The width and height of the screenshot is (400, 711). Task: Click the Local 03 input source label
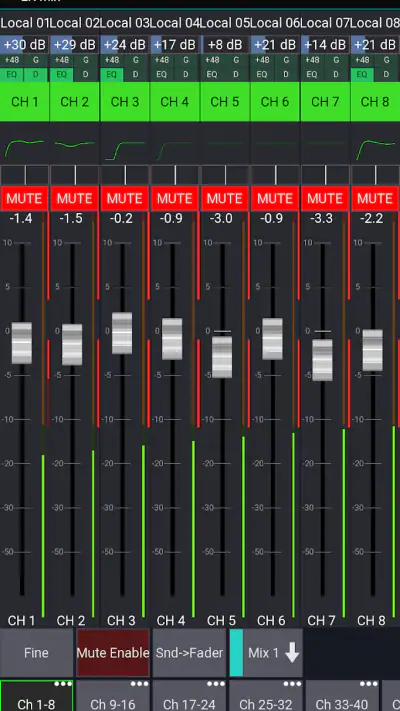[x=125, y=23]
